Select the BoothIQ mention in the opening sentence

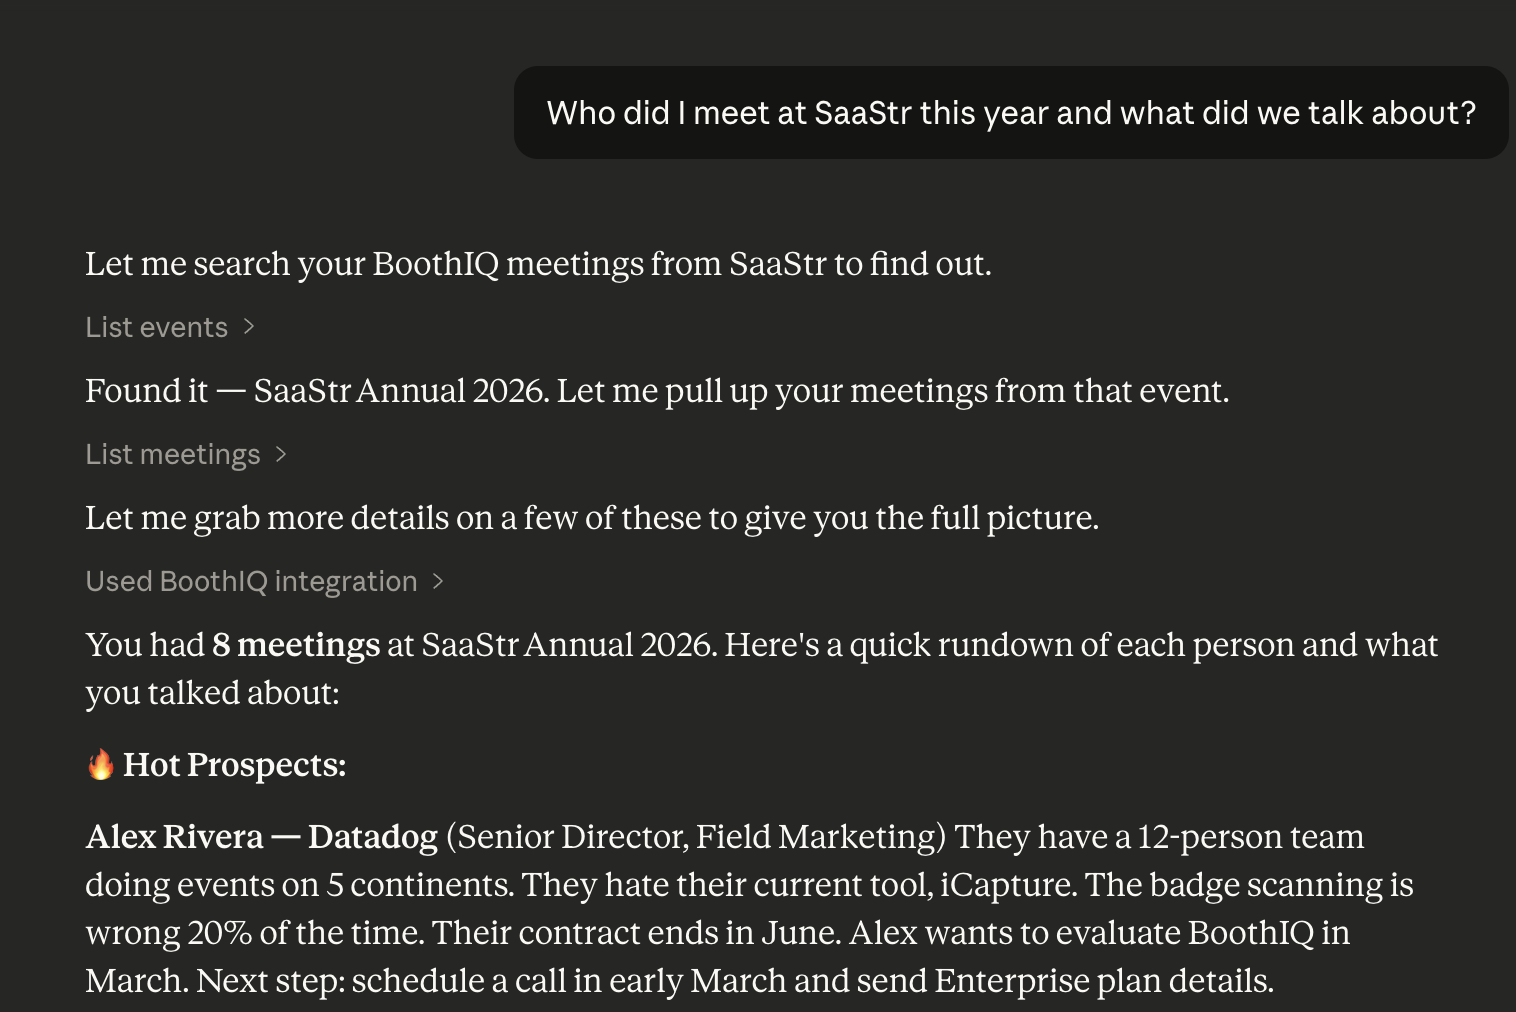[x=440, y=264]
